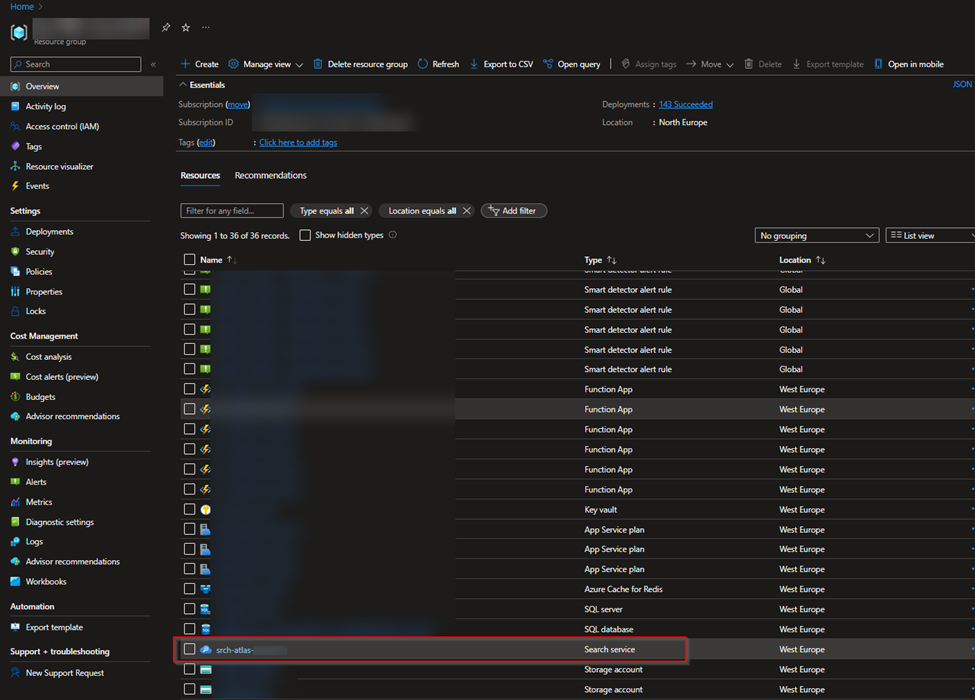Check the select-all Name header checkbox
The height and width of the screenshot is (700, 975).
coord(189,260)
